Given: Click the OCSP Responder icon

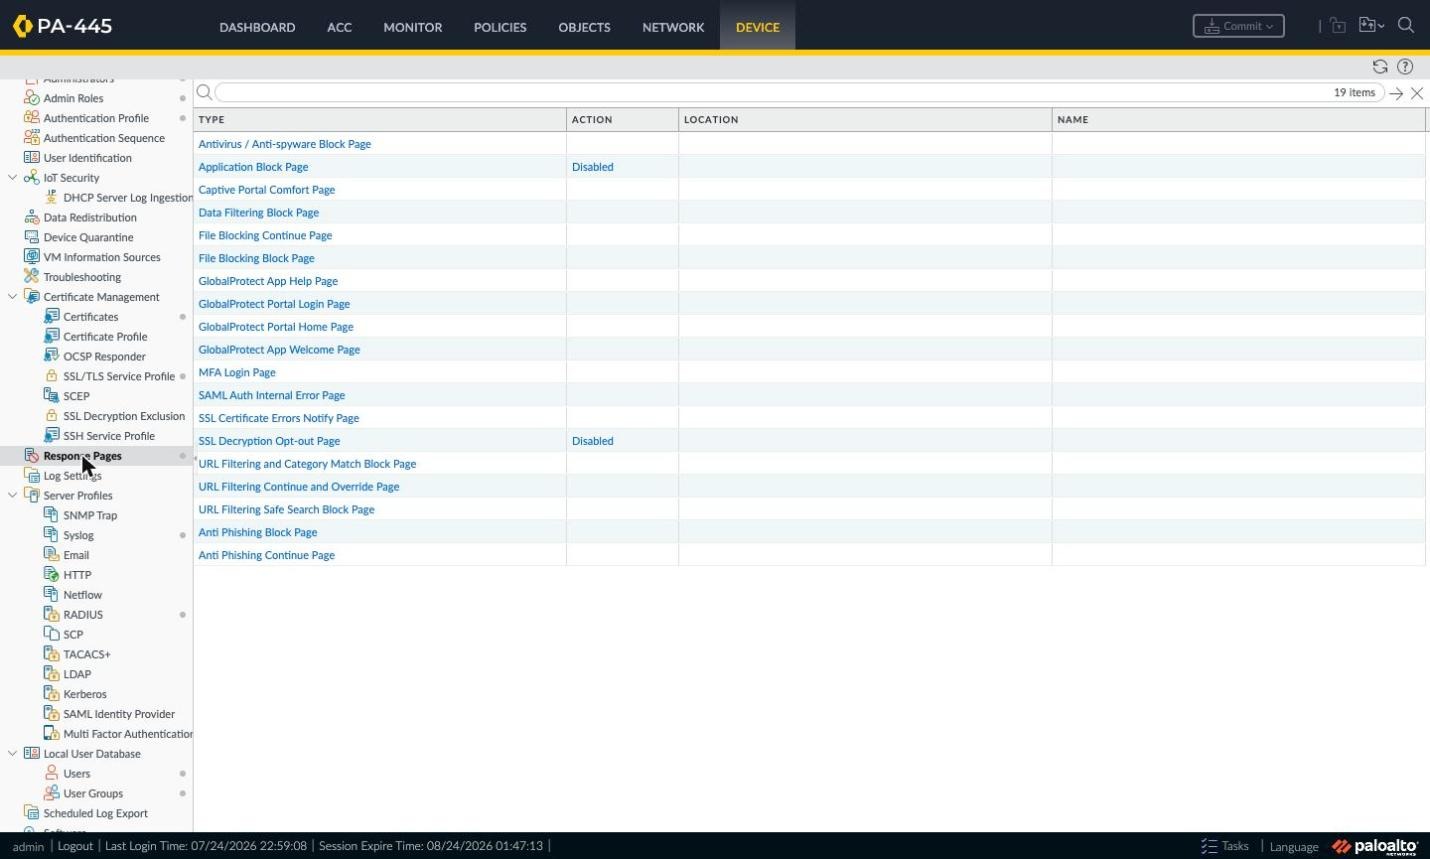Looking at the screenshot, I should click(x=51, y=356).
